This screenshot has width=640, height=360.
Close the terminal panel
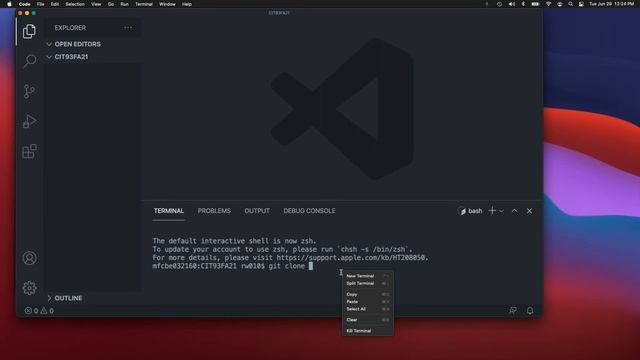[529, 211]
